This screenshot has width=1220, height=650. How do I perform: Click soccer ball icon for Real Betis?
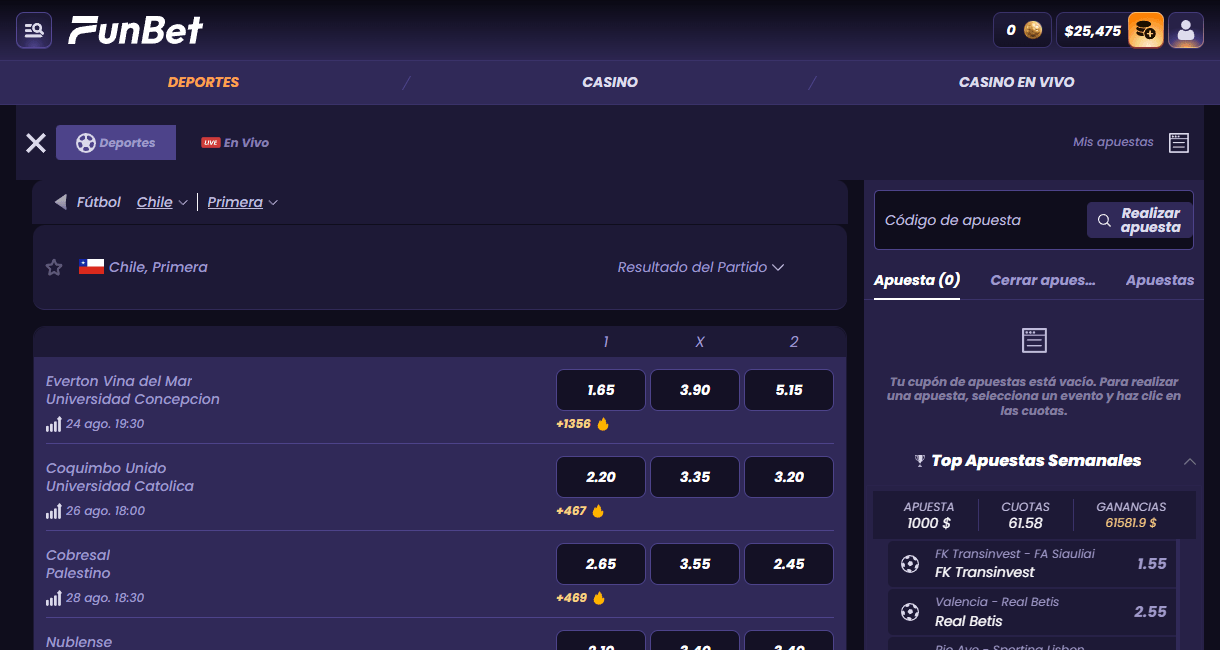[909, 611]
